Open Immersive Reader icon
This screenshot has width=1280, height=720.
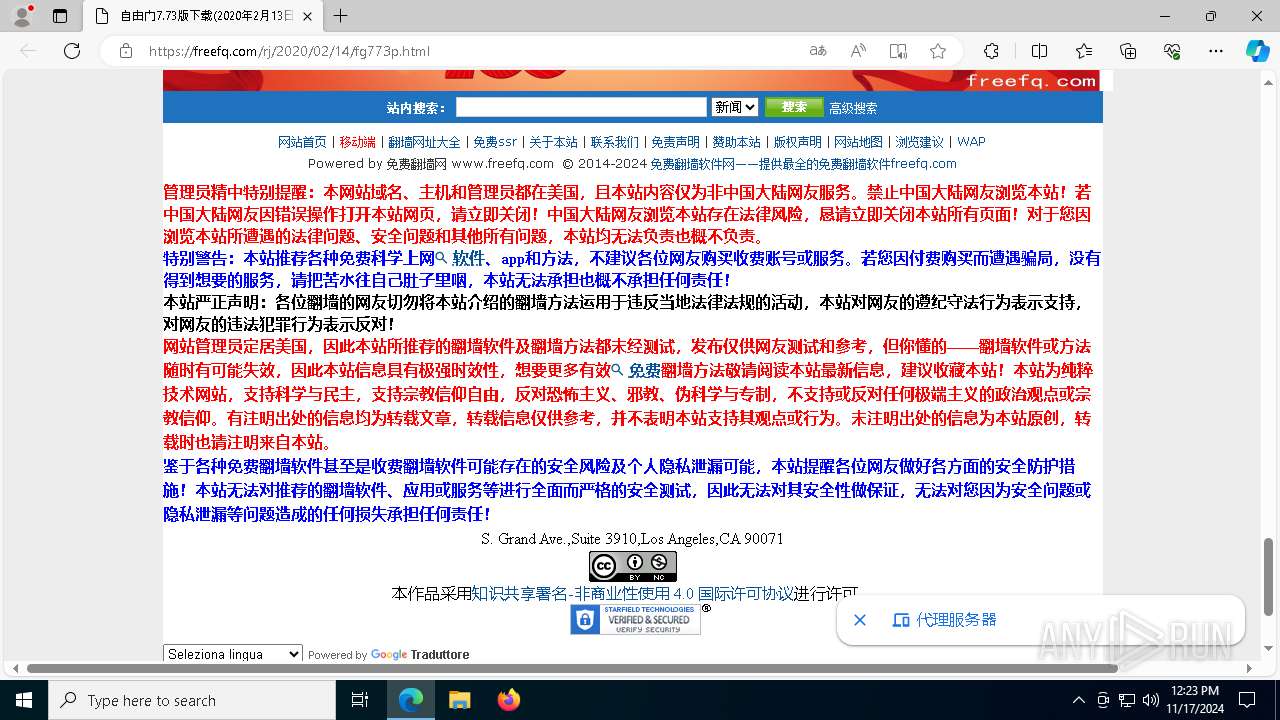pos(898,51)
